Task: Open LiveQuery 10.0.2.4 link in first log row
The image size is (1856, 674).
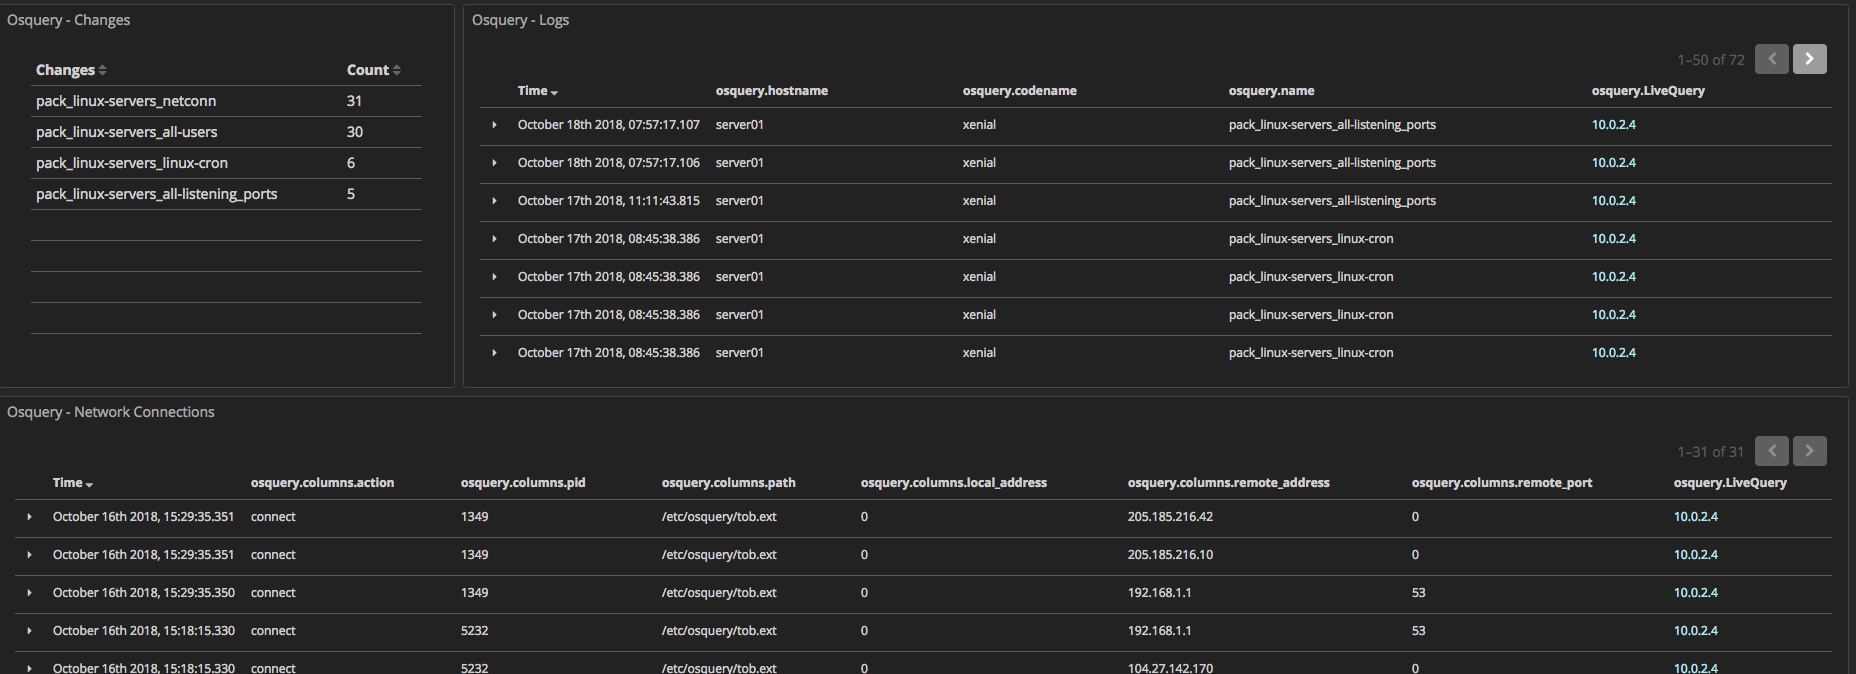Action: tap(1613, 125)
